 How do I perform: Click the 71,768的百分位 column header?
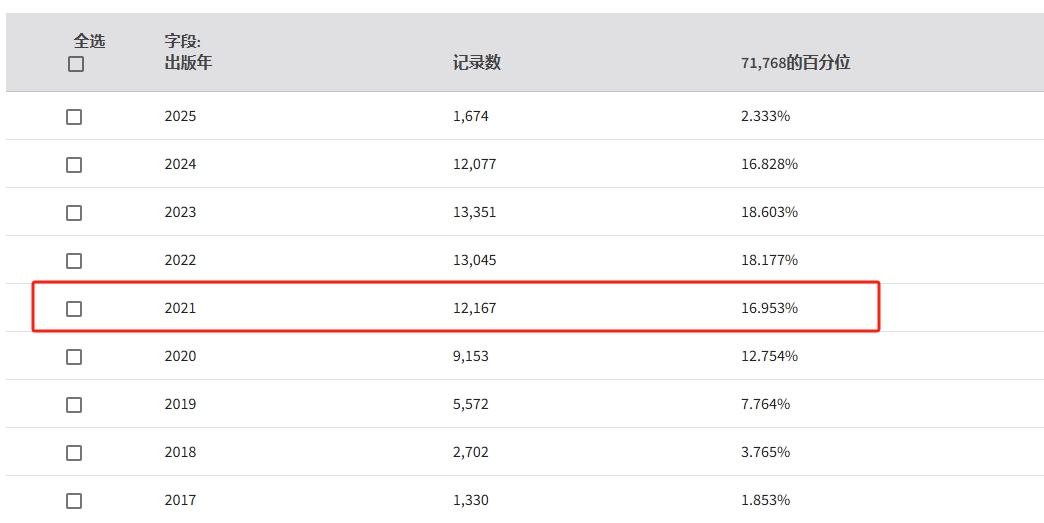point(795,62)
